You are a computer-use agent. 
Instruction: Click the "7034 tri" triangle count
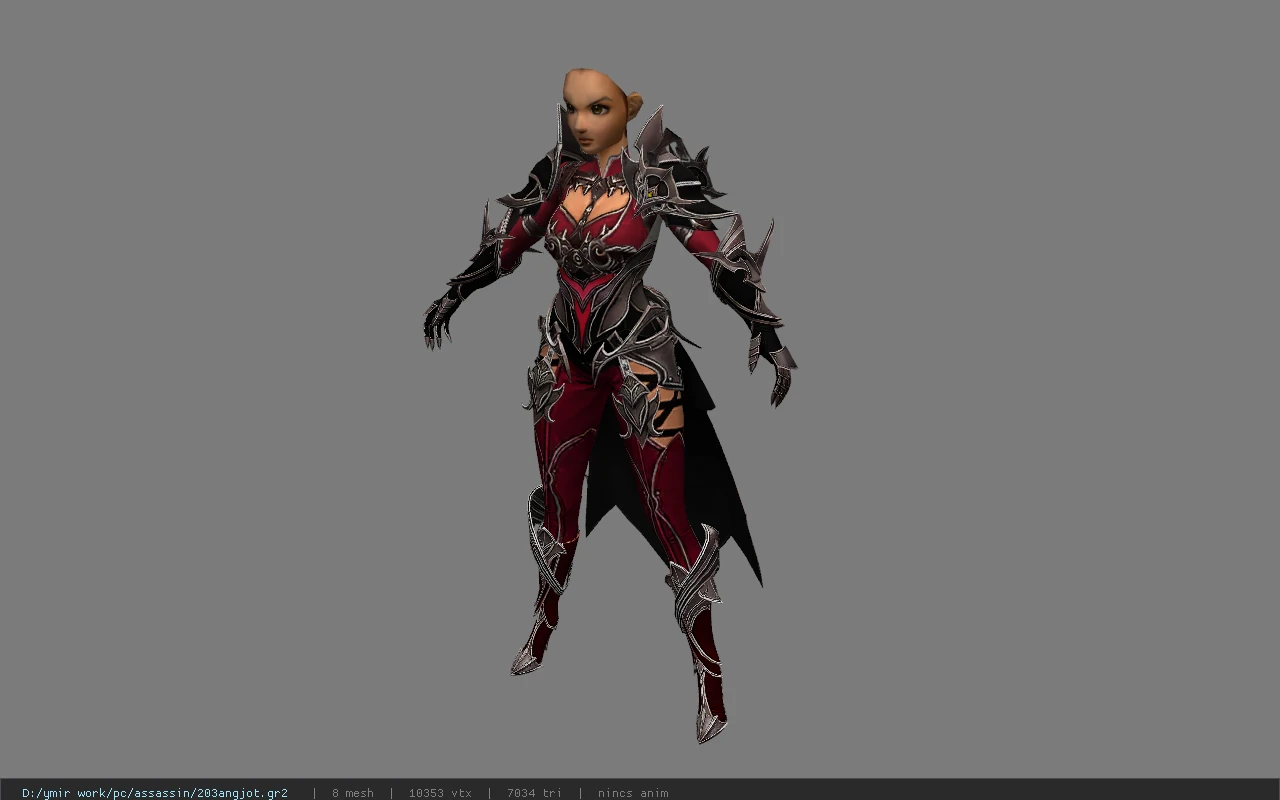coord(534,793)
